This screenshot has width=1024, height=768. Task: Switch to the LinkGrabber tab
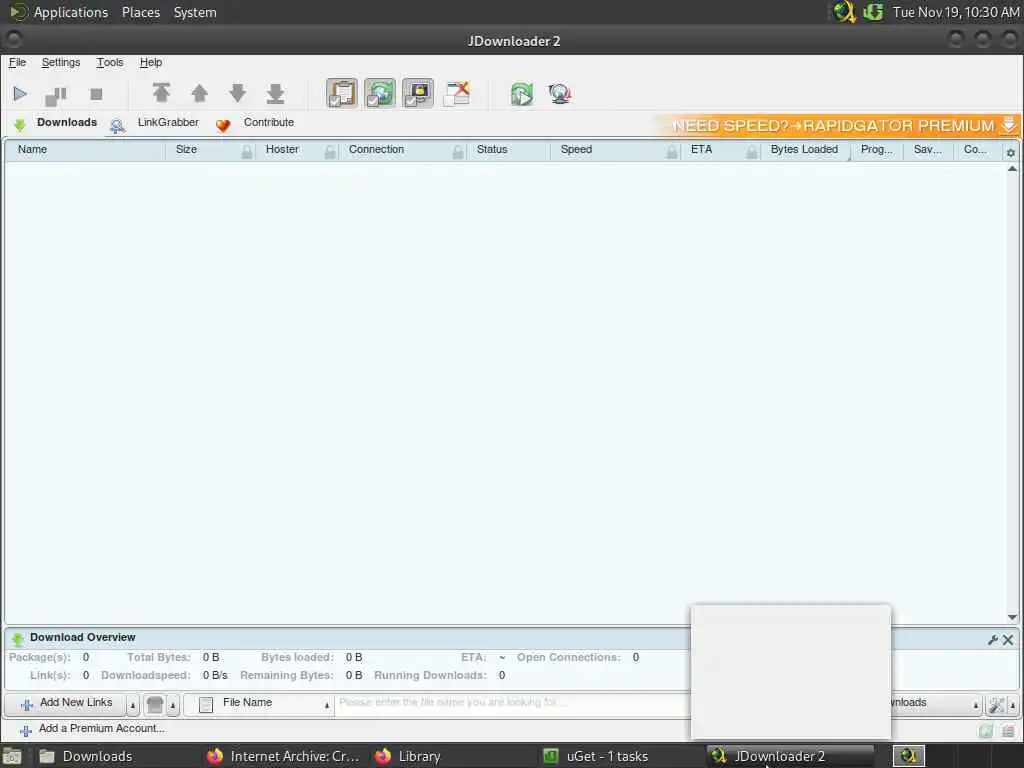pyautogui.click(x=155, y=123)
